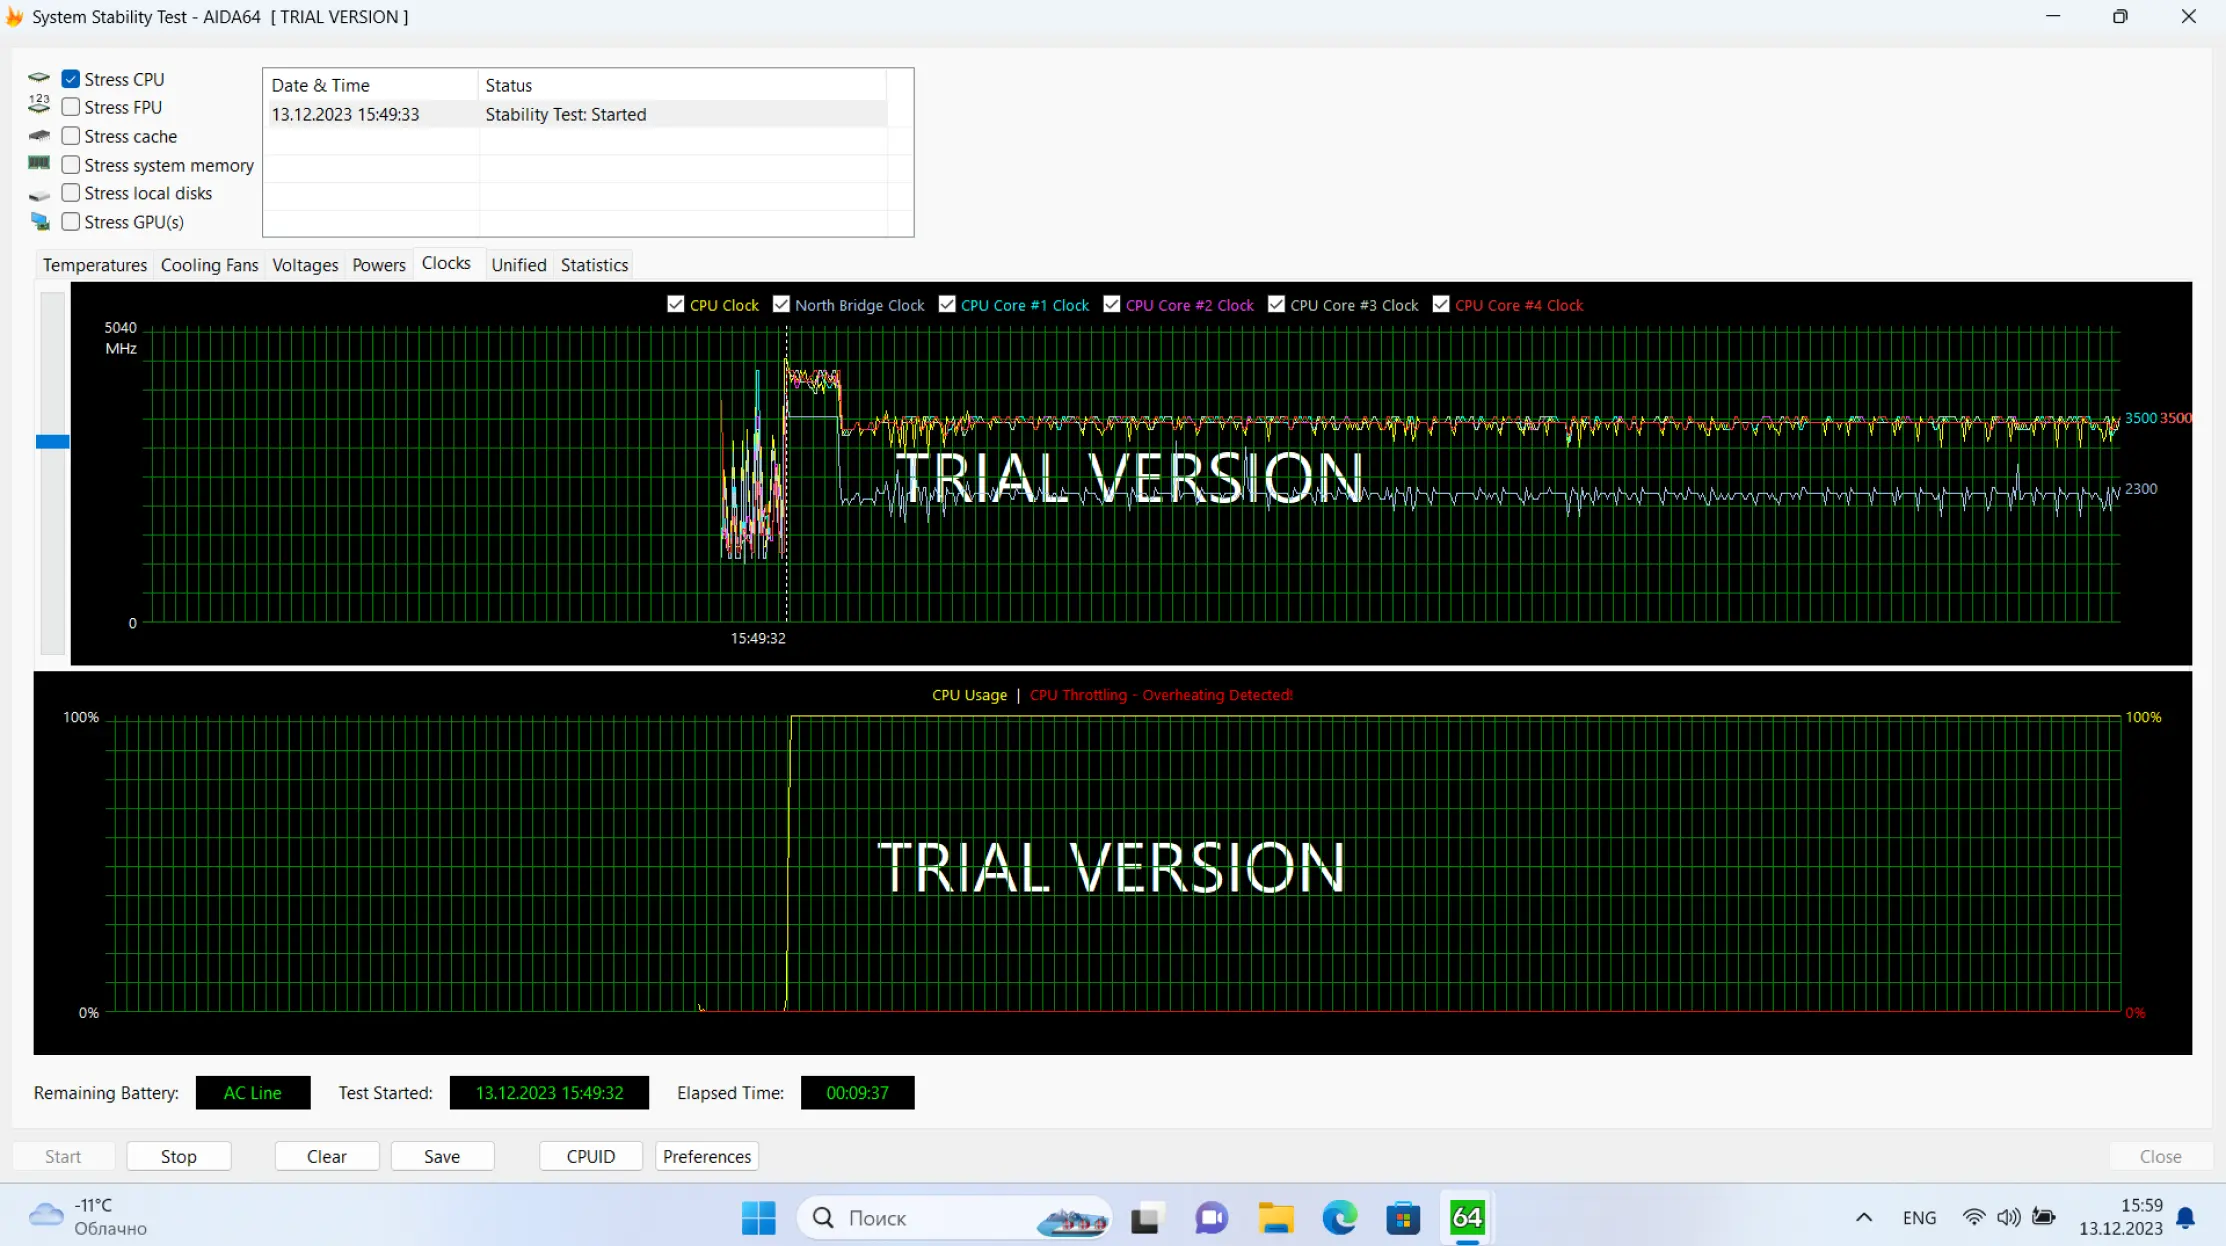Image resolution: width=2226 pixels, height=1246 pixels.
Task: Uncheck the Stress CPU option
Action: (71, 78)
